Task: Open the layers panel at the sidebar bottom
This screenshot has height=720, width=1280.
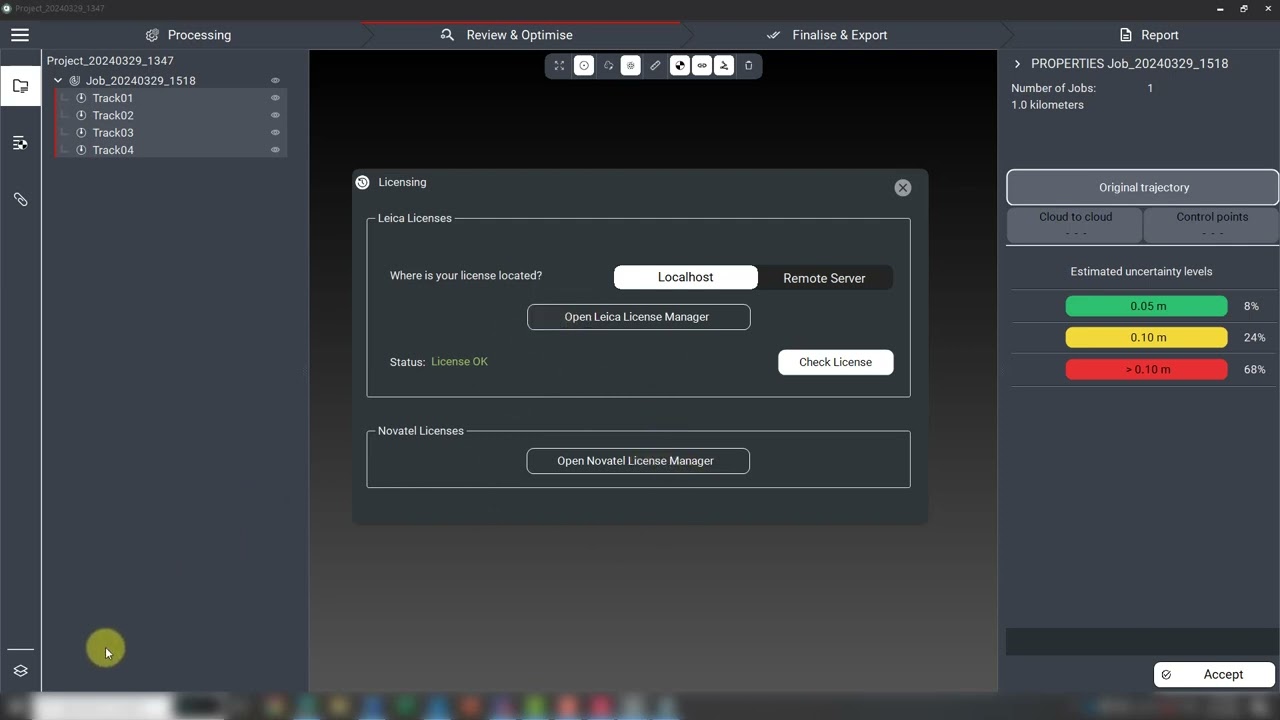Action: [x=20, y=671]
